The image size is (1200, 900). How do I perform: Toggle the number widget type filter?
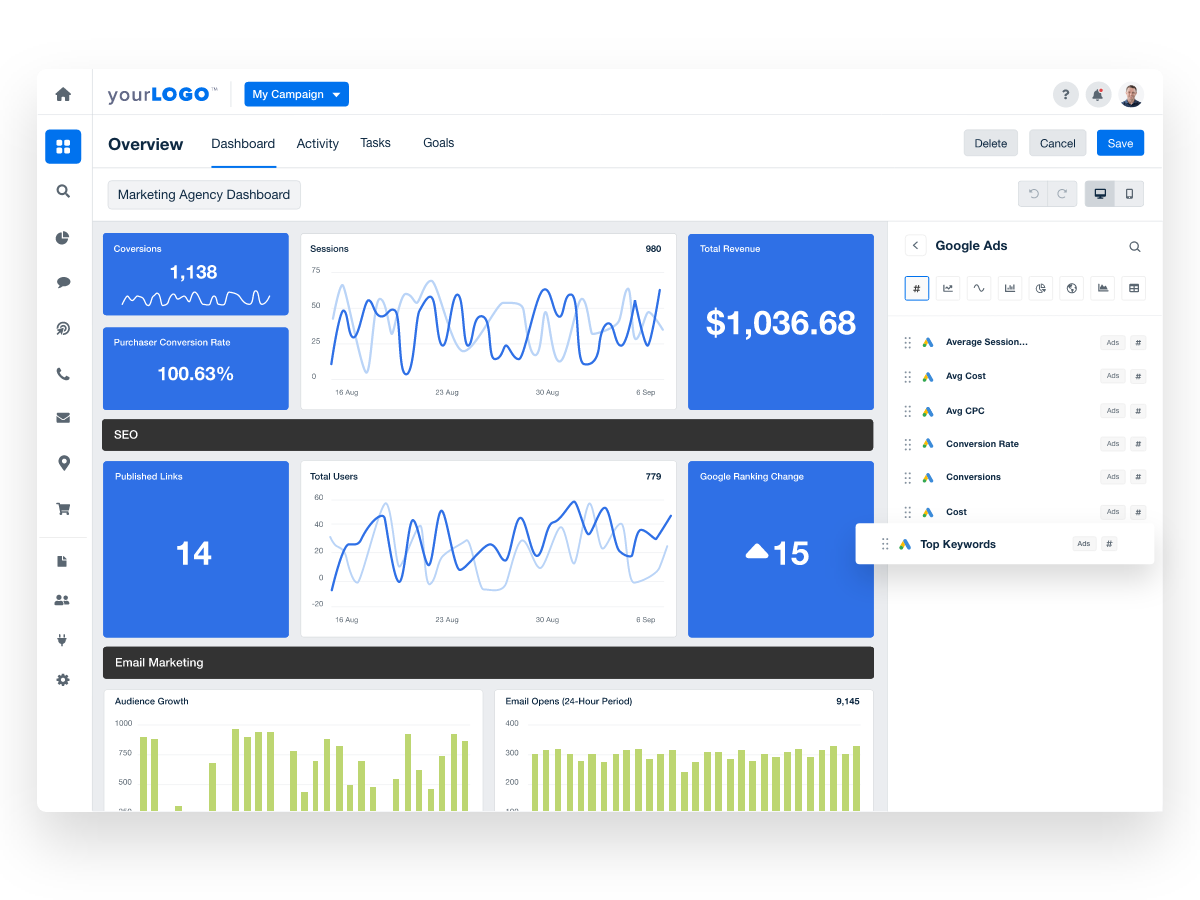(x=916, y=288)
